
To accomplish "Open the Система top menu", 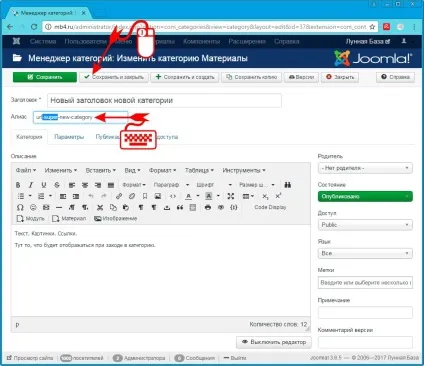I will [x=43, y=41].
